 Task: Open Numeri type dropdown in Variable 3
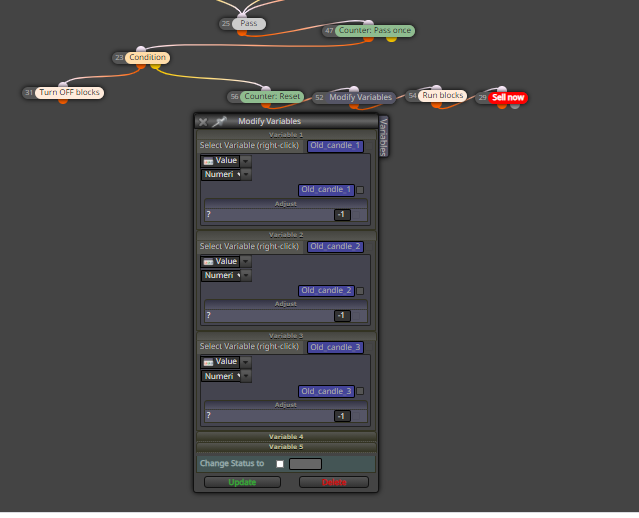[x=226, y=376]
